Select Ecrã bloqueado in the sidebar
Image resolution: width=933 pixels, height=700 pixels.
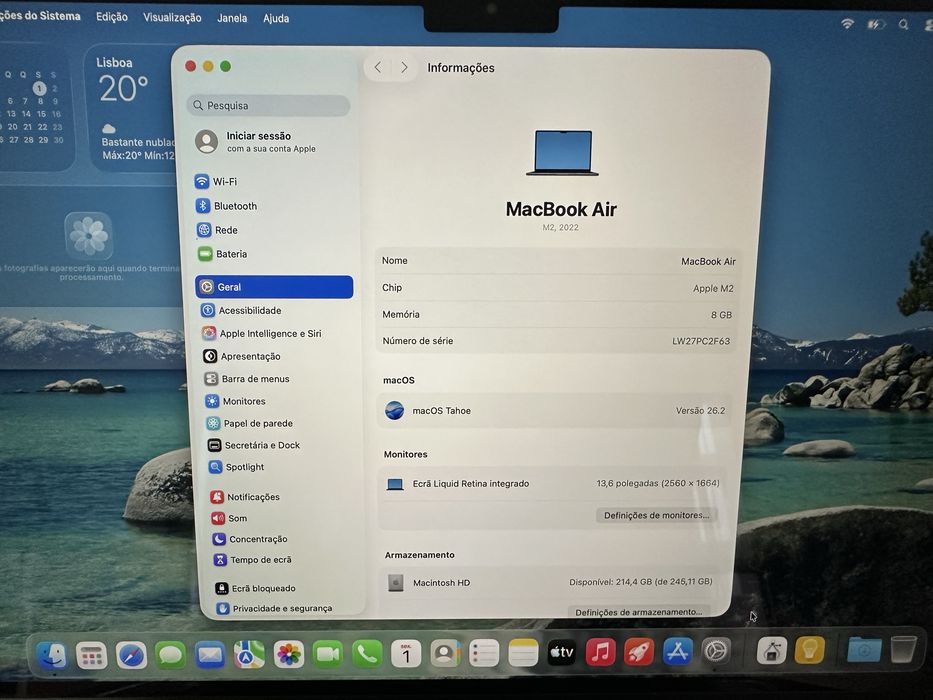tap(256, 588)
